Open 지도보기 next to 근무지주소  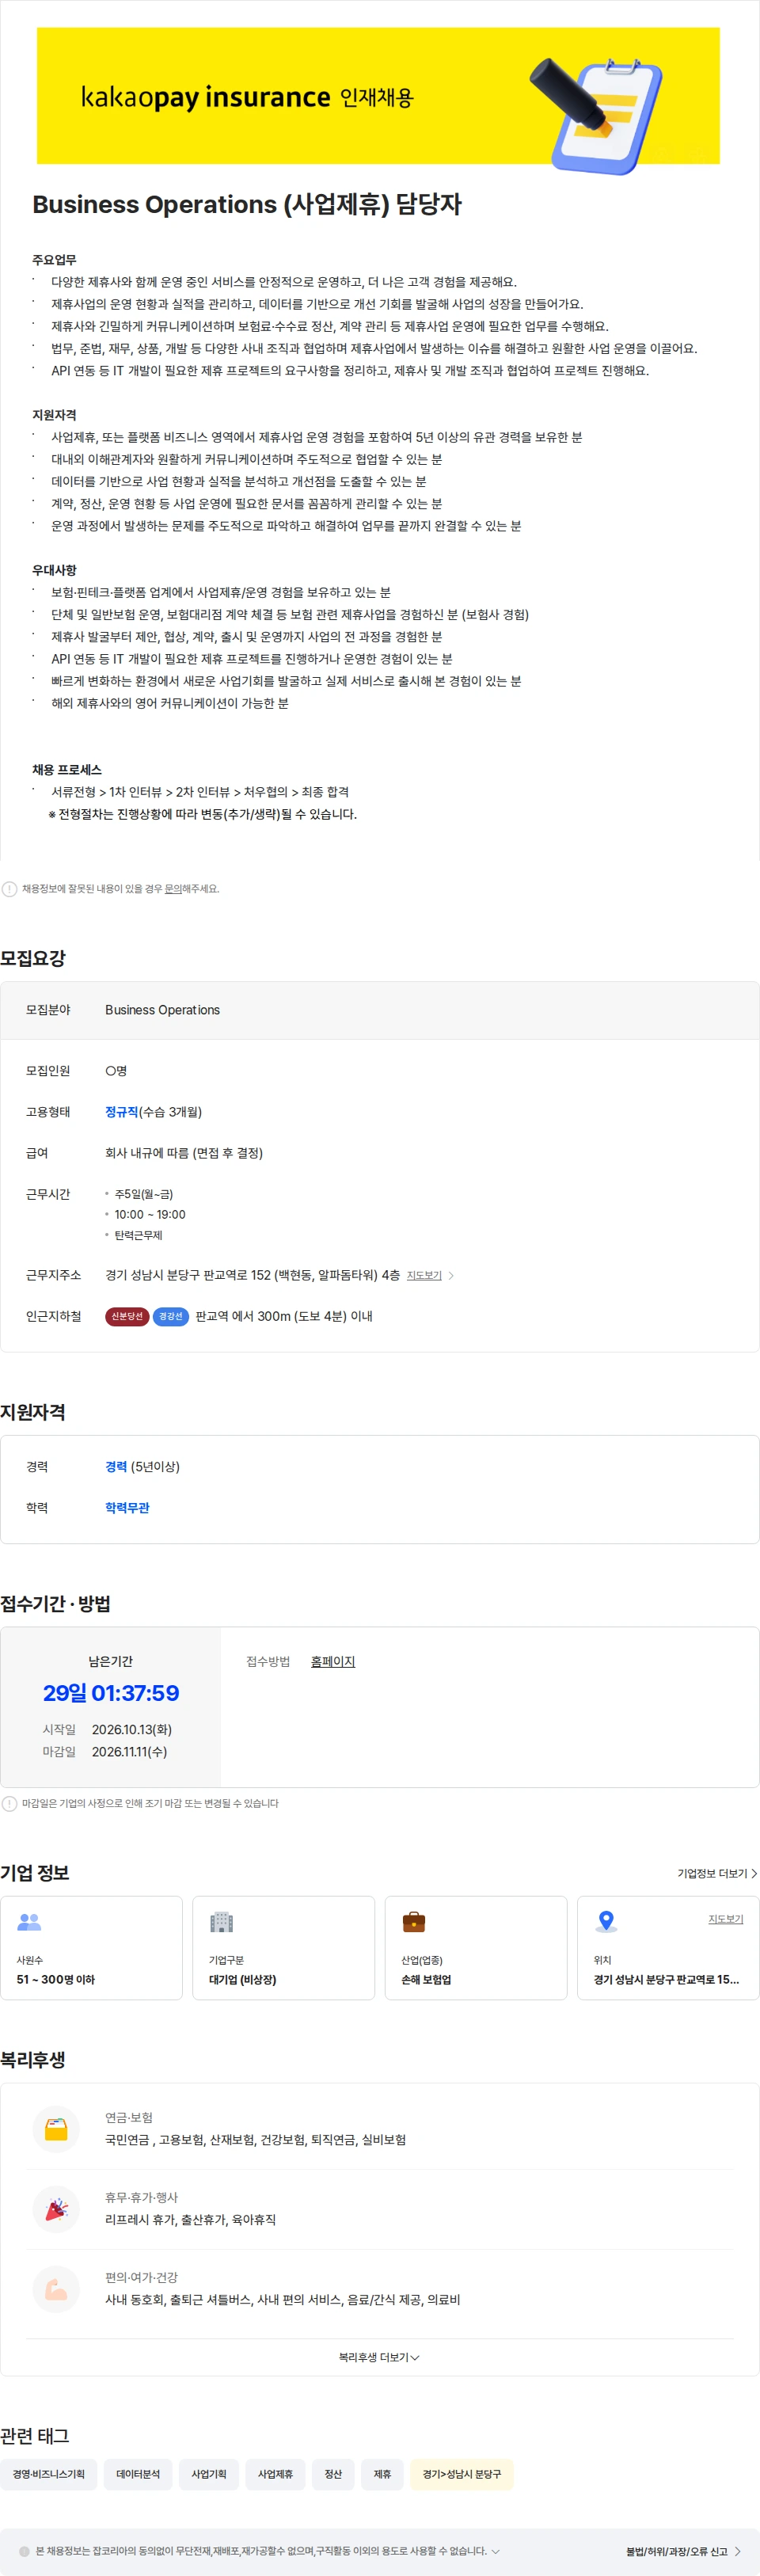point(424,1276)
